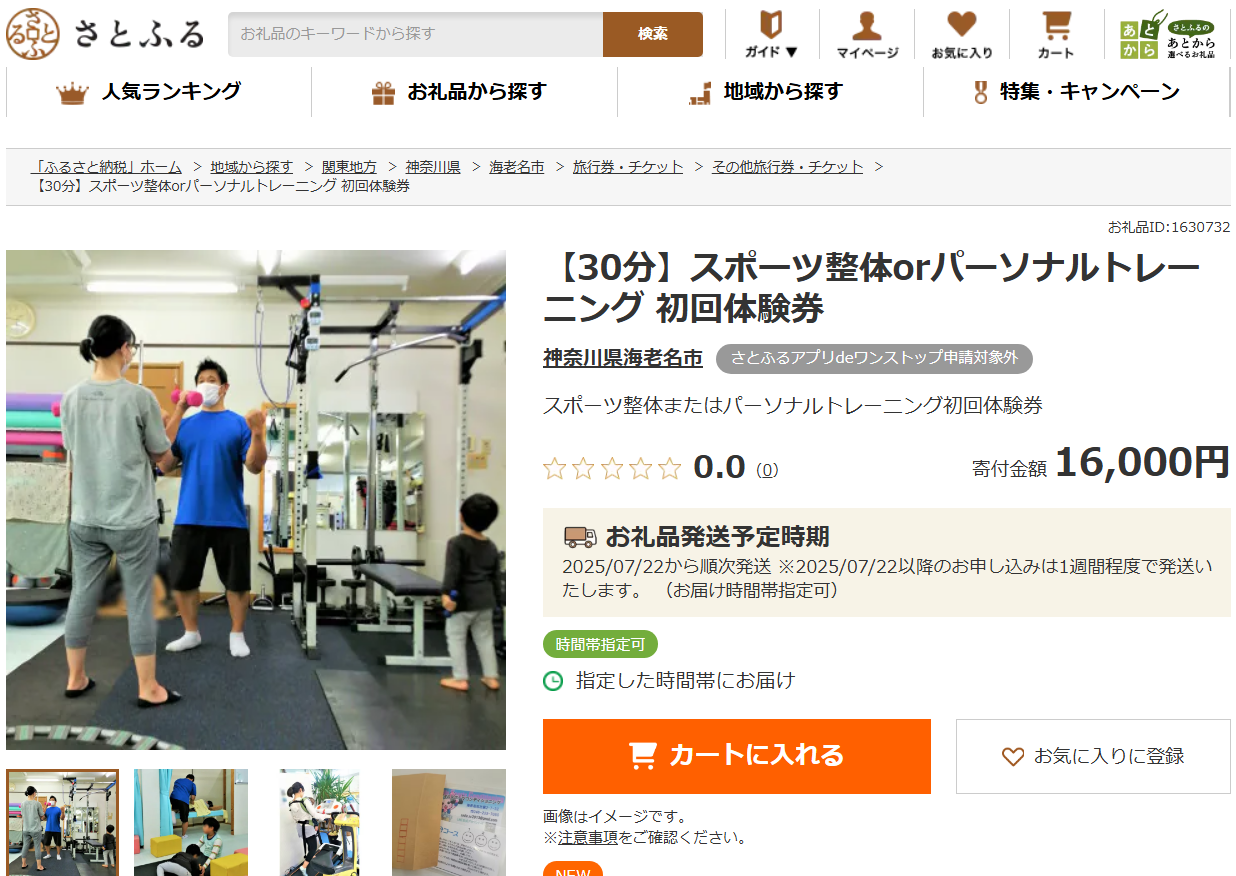Click the マイページ person icon
The width and height of the screenshot is (1236, 876).
pos(867,35)
